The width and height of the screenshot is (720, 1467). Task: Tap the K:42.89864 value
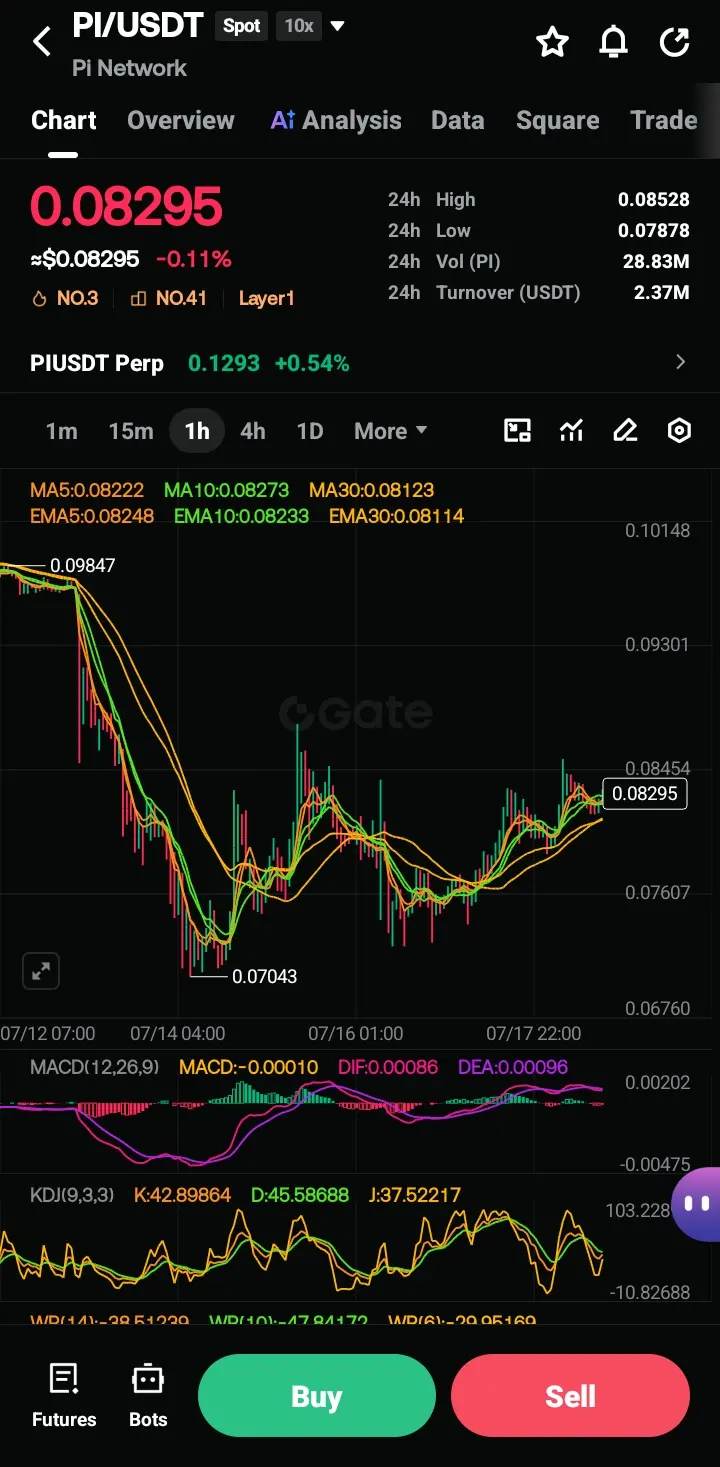pyautogui.click(x=183, y=1195)
